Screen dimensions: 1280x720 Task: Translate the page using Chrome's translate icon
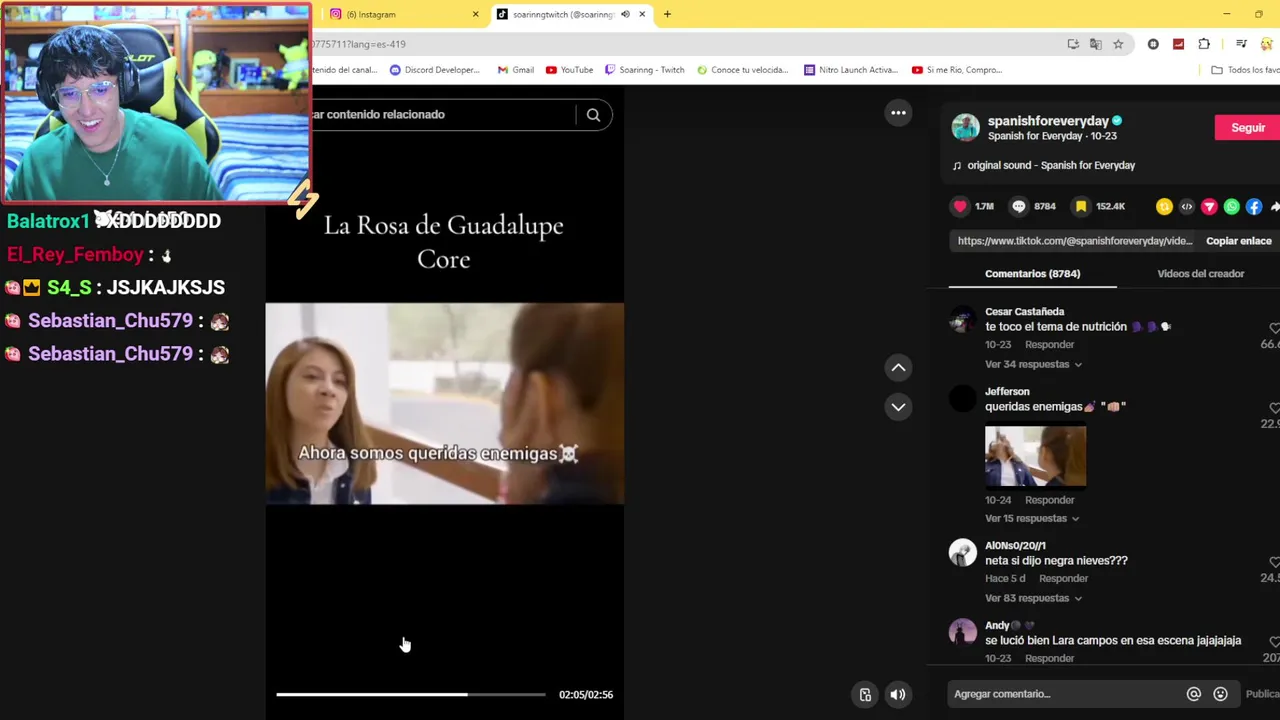1095,44
